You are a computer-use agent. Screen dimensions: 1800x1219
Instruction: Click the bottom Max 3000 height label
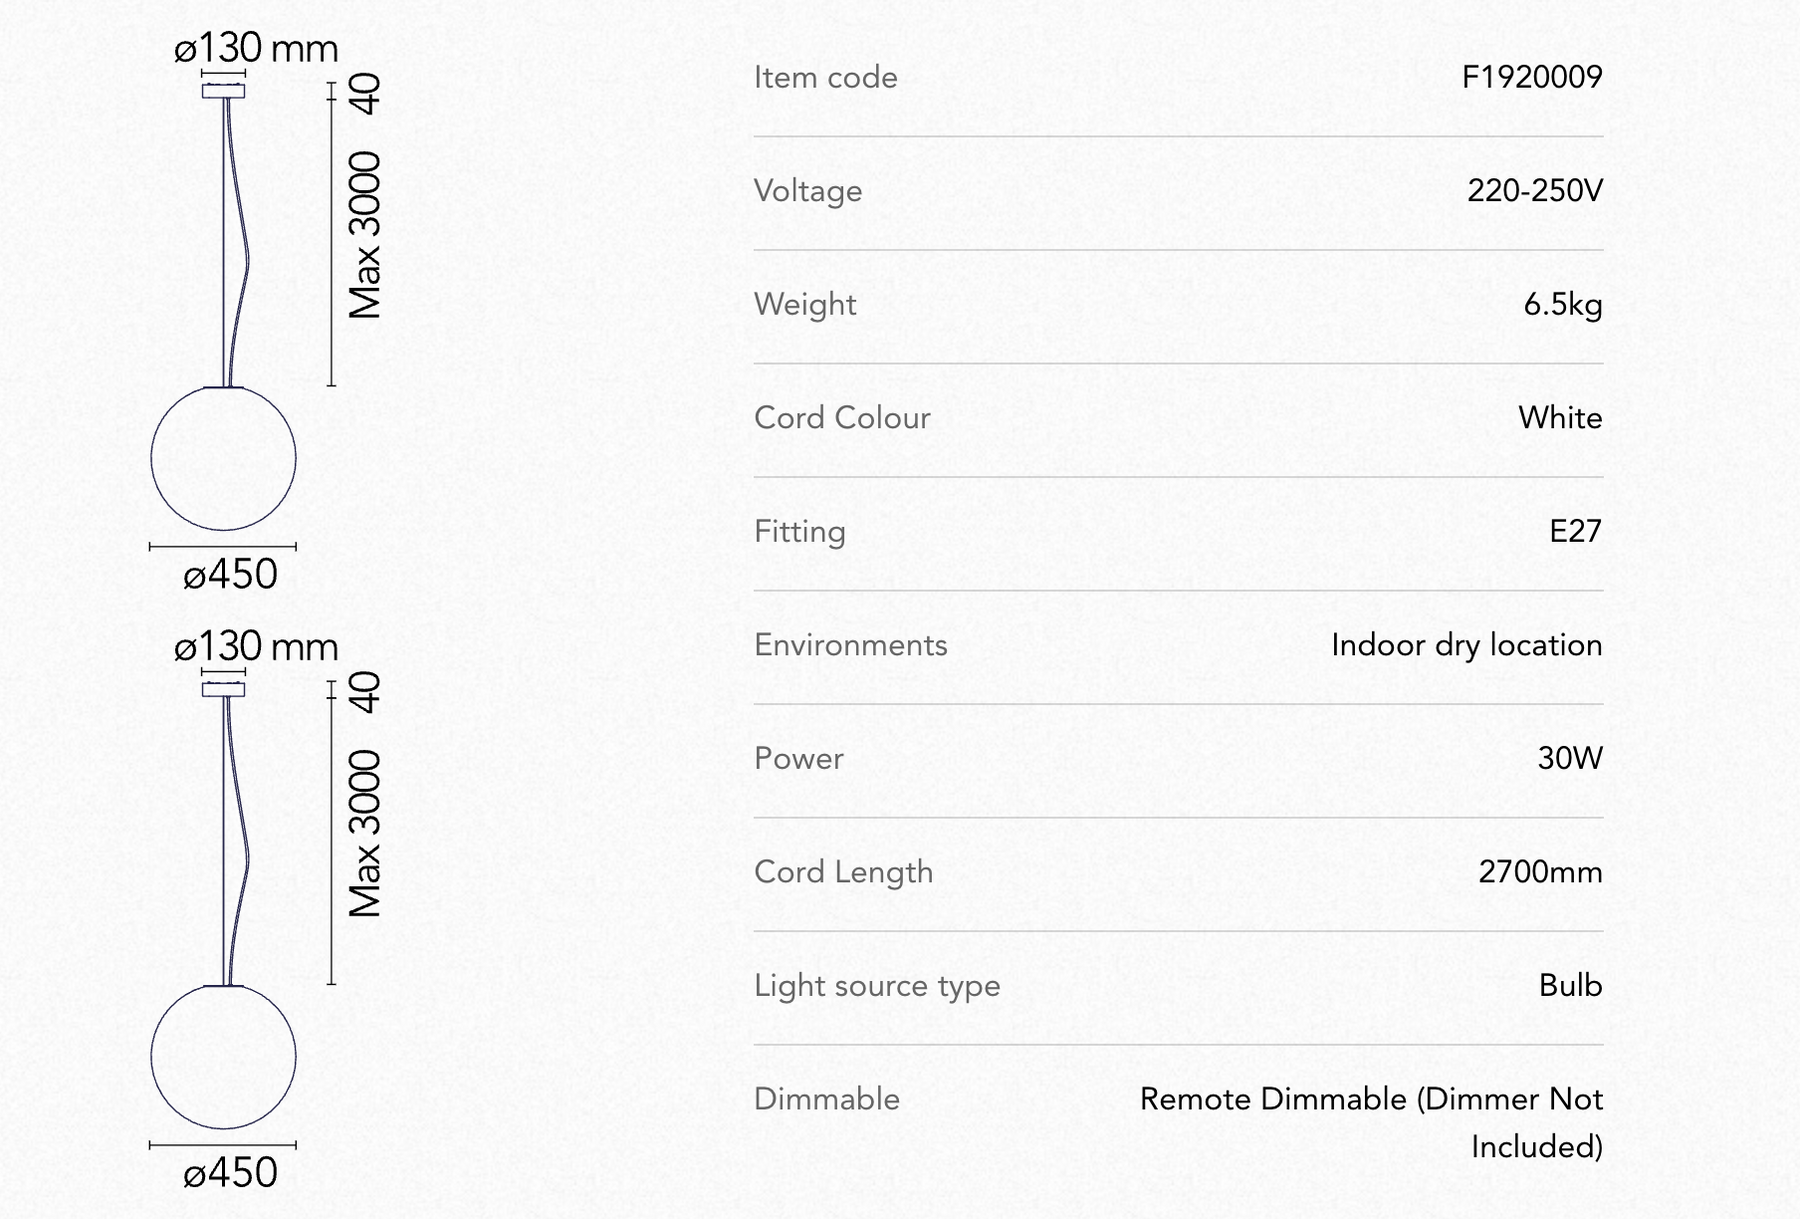(365, 833)
